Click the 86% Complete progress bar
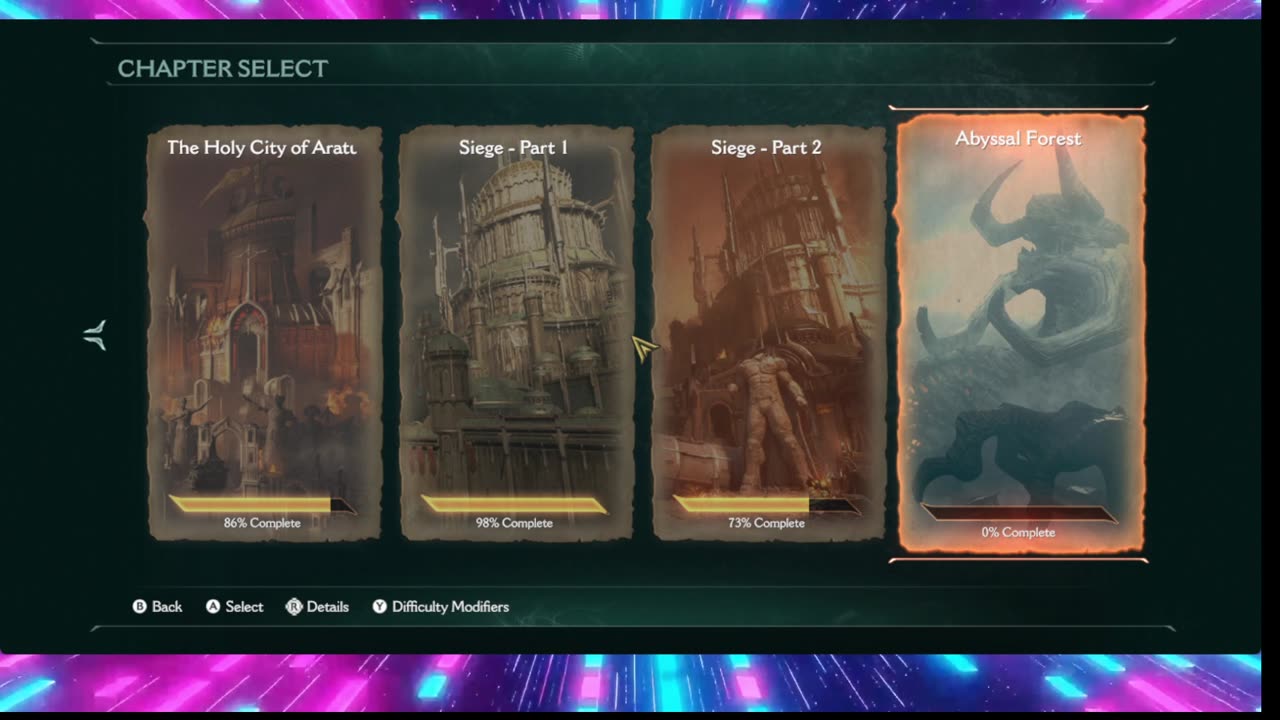Viewport: 1280px width, 720px height. pyautogui.click(x=262, y=505)
